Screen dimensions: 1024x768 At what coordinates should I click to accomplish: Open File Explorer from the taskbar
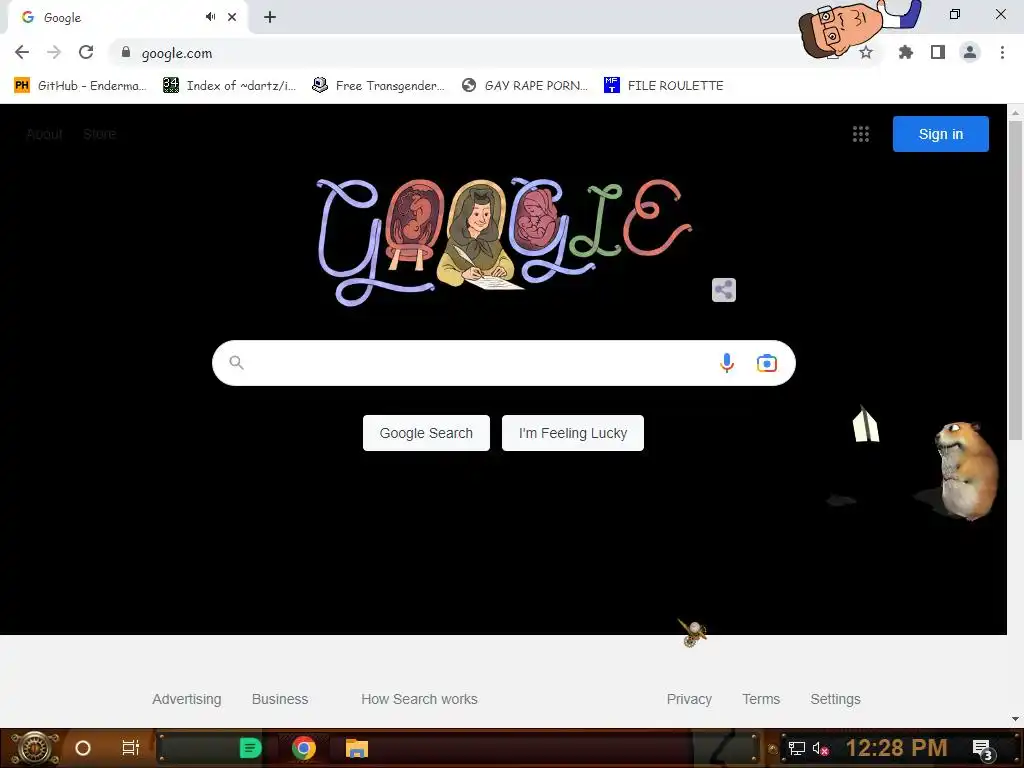(x=357, y=748)
